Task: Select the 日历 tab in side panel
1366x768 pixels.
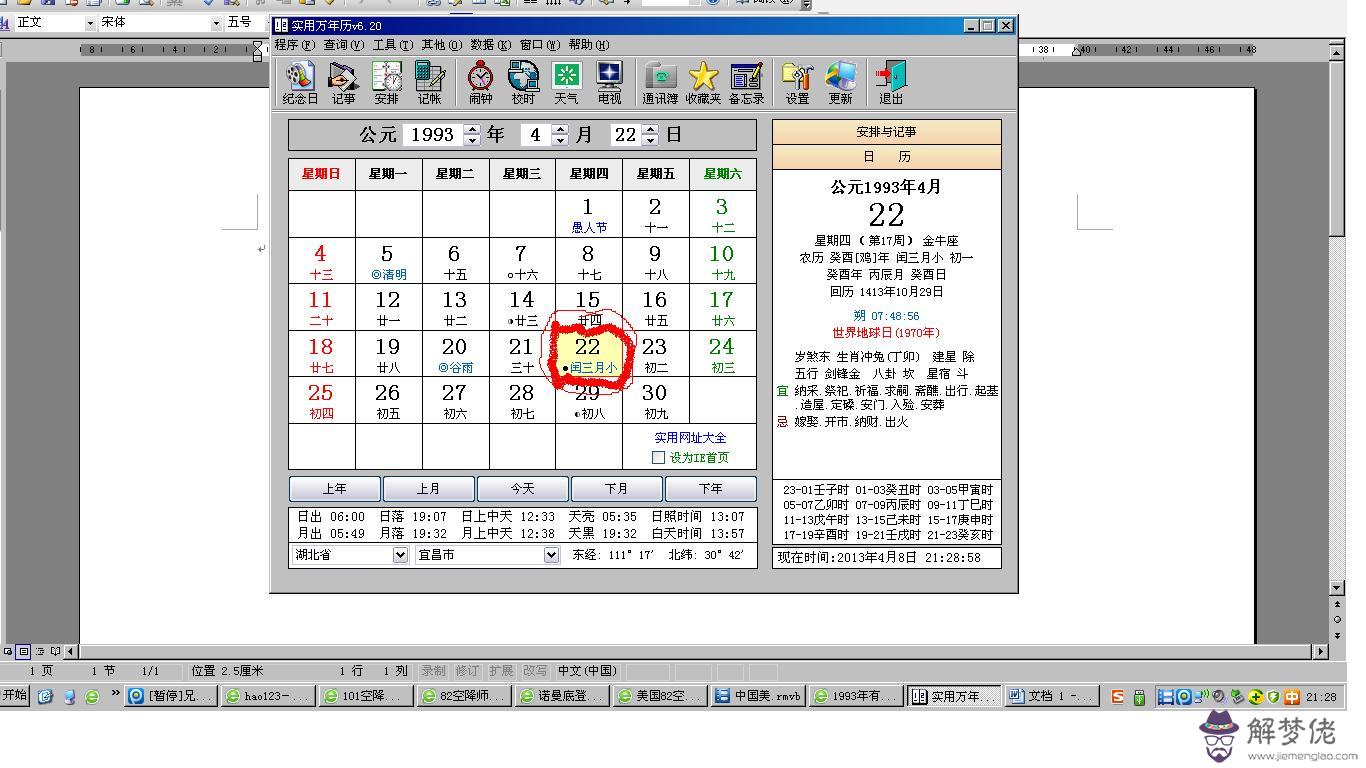Action: (x=886, y=157)
